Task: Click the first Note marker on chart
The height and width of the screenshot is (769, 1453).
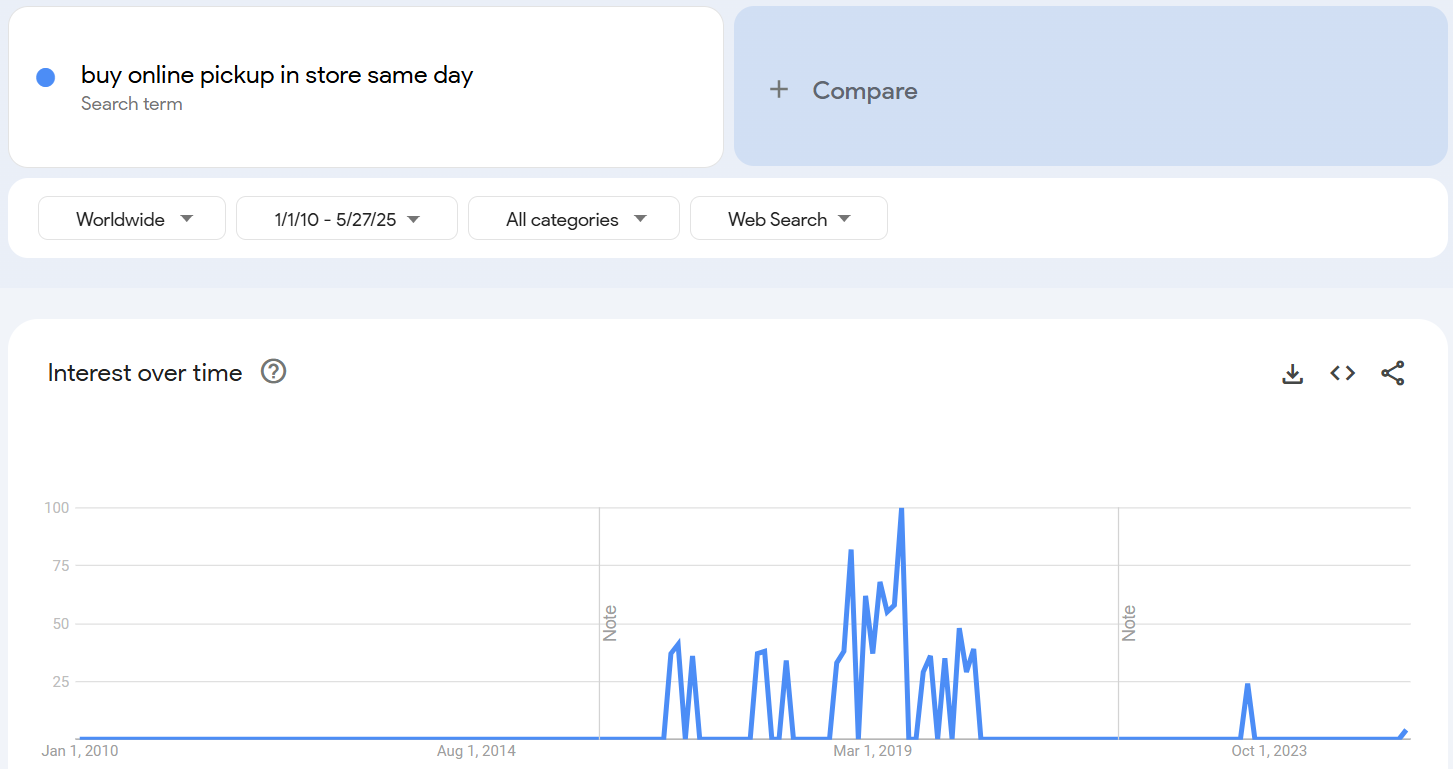Action: [x=610, y=623]
